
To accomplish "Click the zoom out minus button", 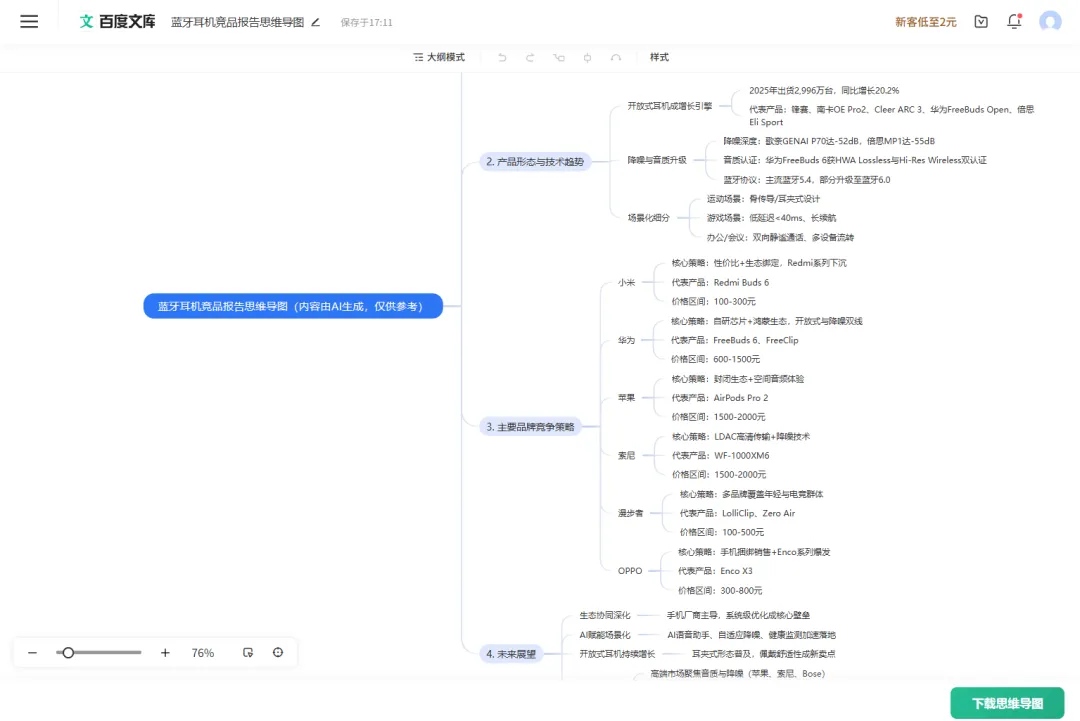I will tap(32, 652).
